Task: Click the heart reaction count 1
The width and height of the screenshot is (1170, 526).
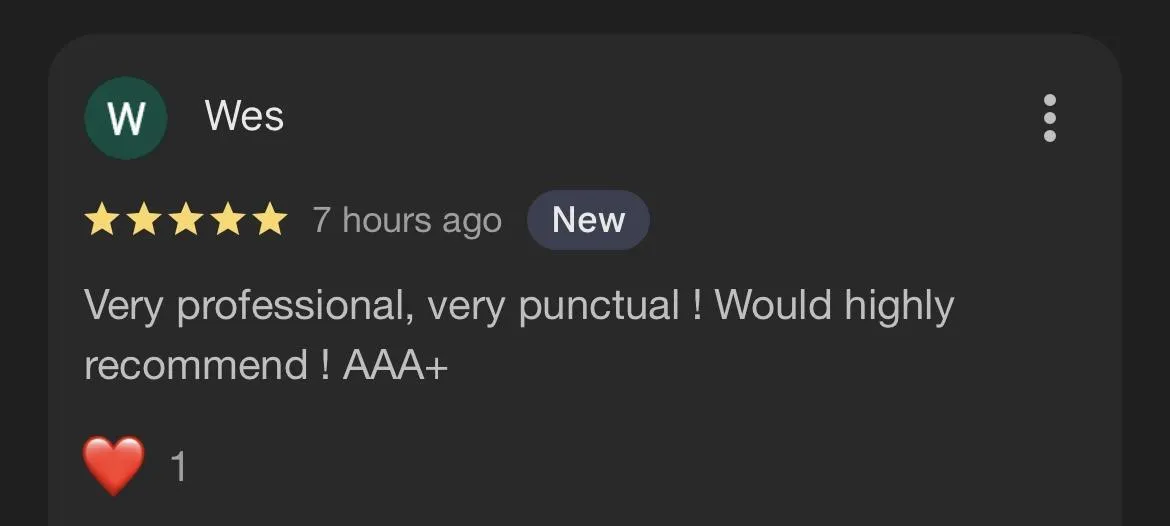Action: pos(178,467)
